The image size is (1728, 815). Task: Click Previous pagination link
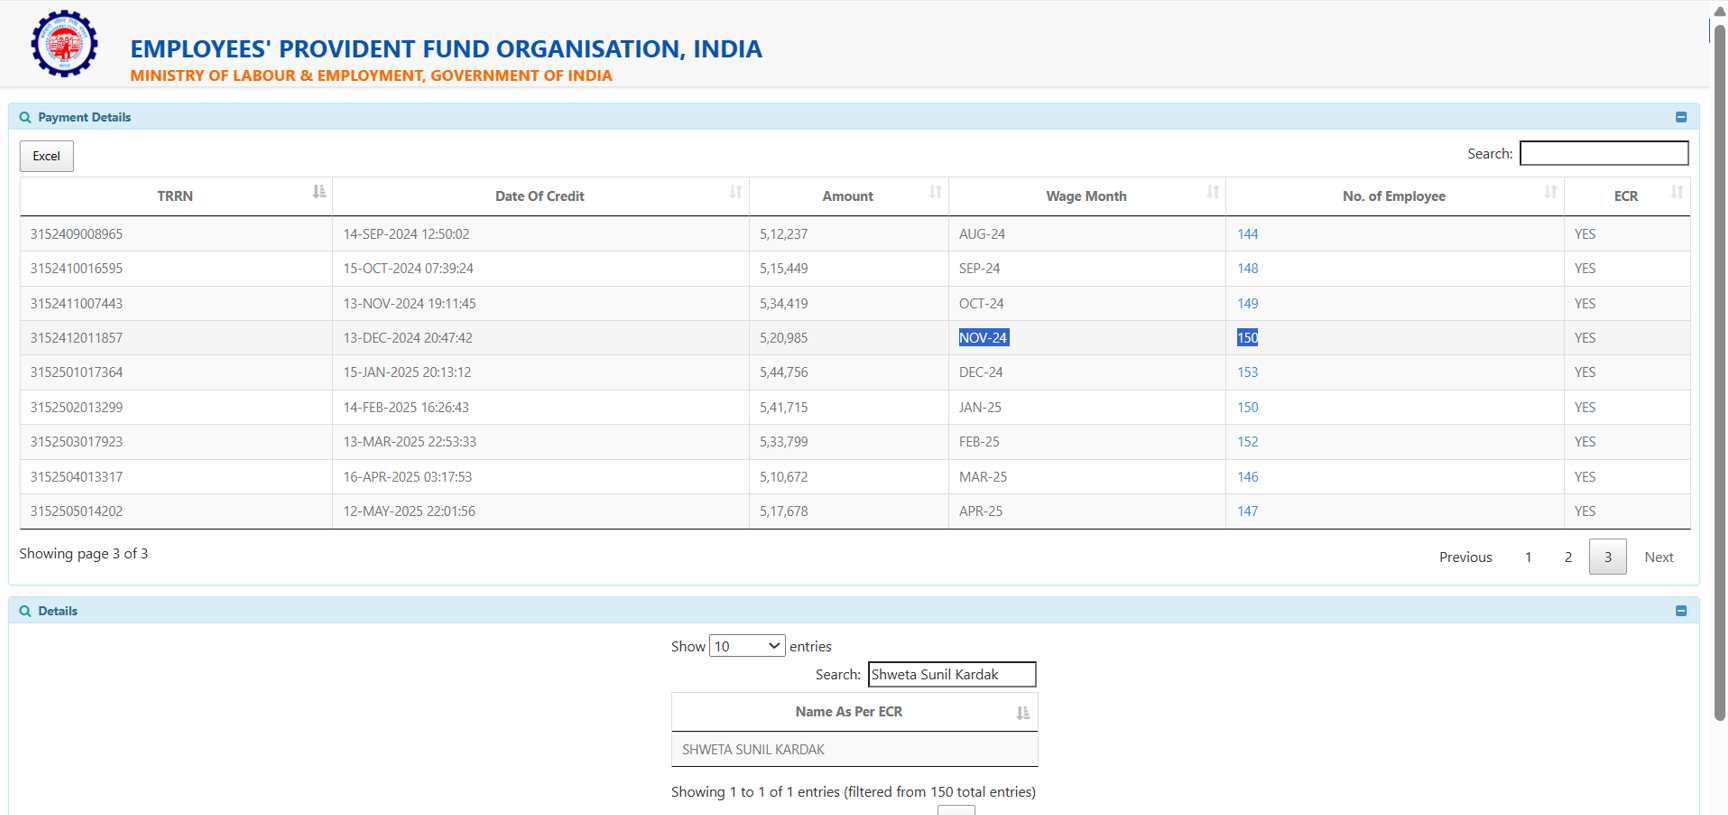(1465, 557)
